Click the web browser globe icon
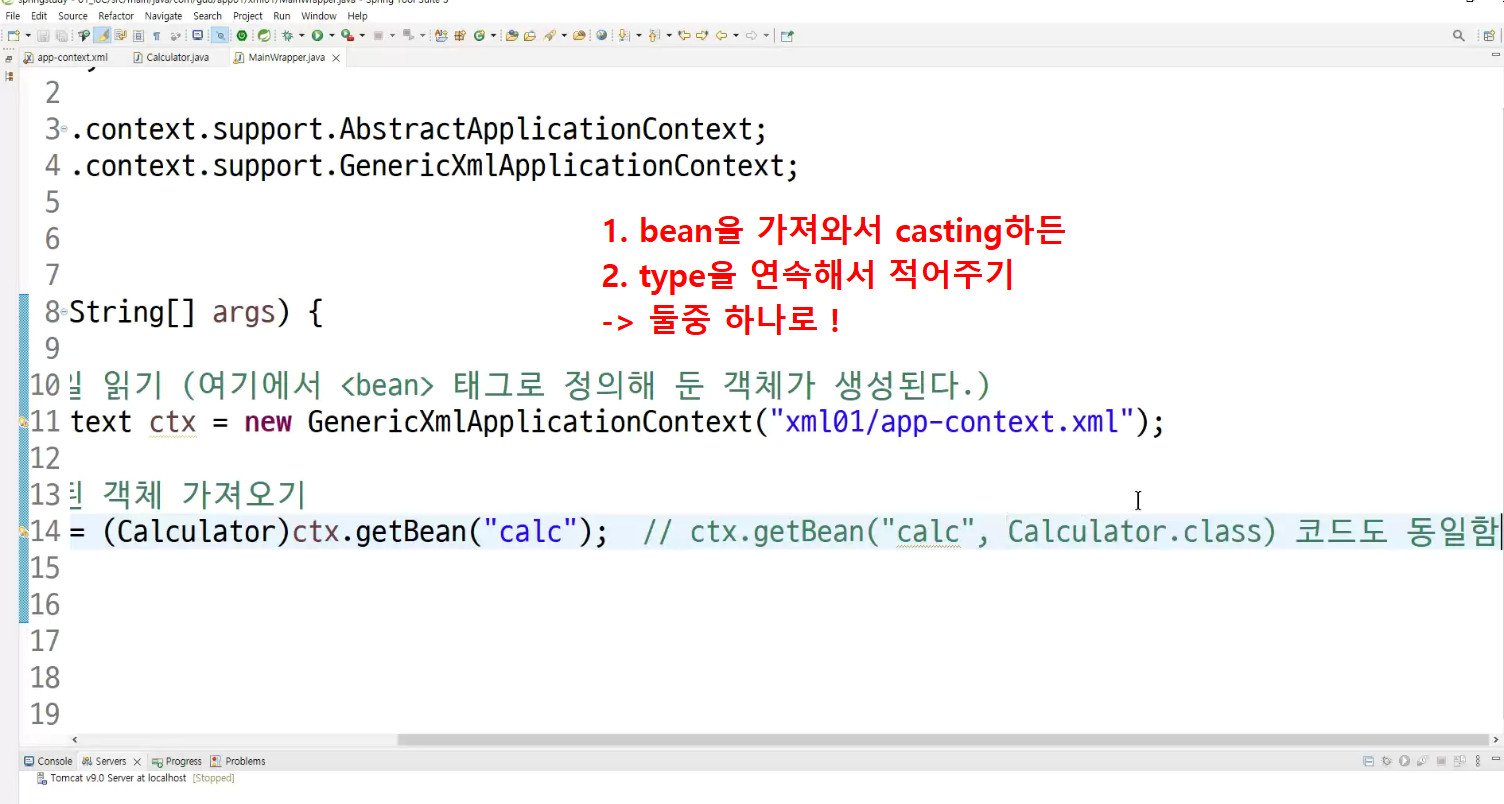 coord(601,35)
